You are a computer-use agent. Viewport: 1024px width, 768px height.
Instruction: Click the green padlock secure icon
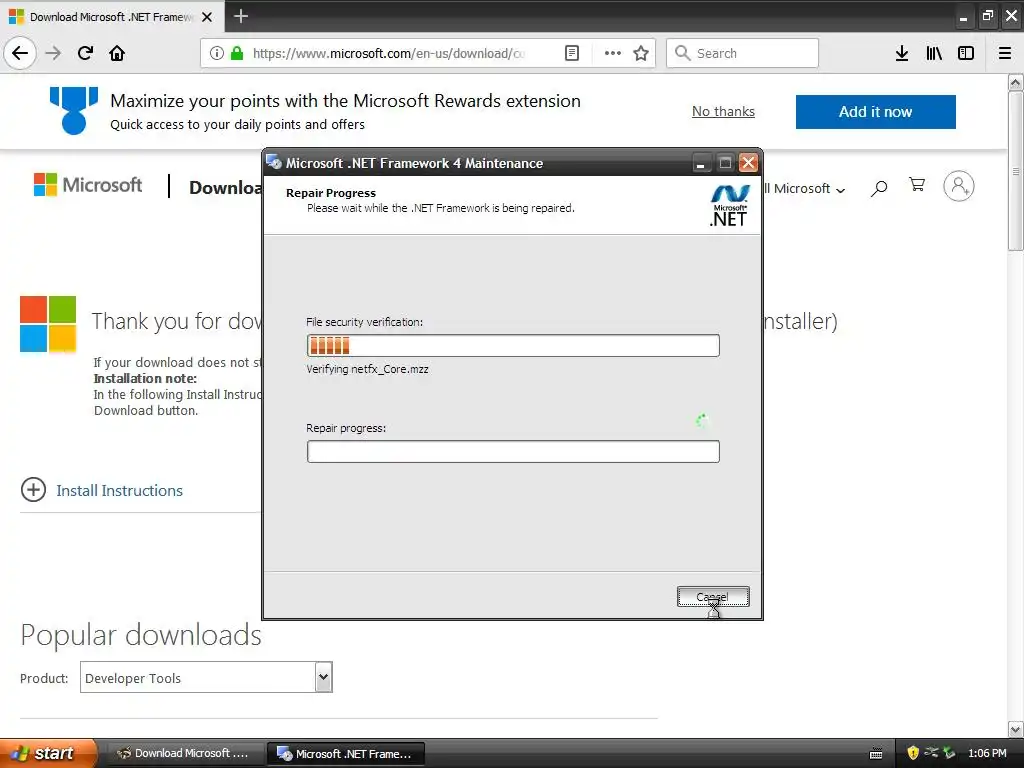(x=237, y=53)
